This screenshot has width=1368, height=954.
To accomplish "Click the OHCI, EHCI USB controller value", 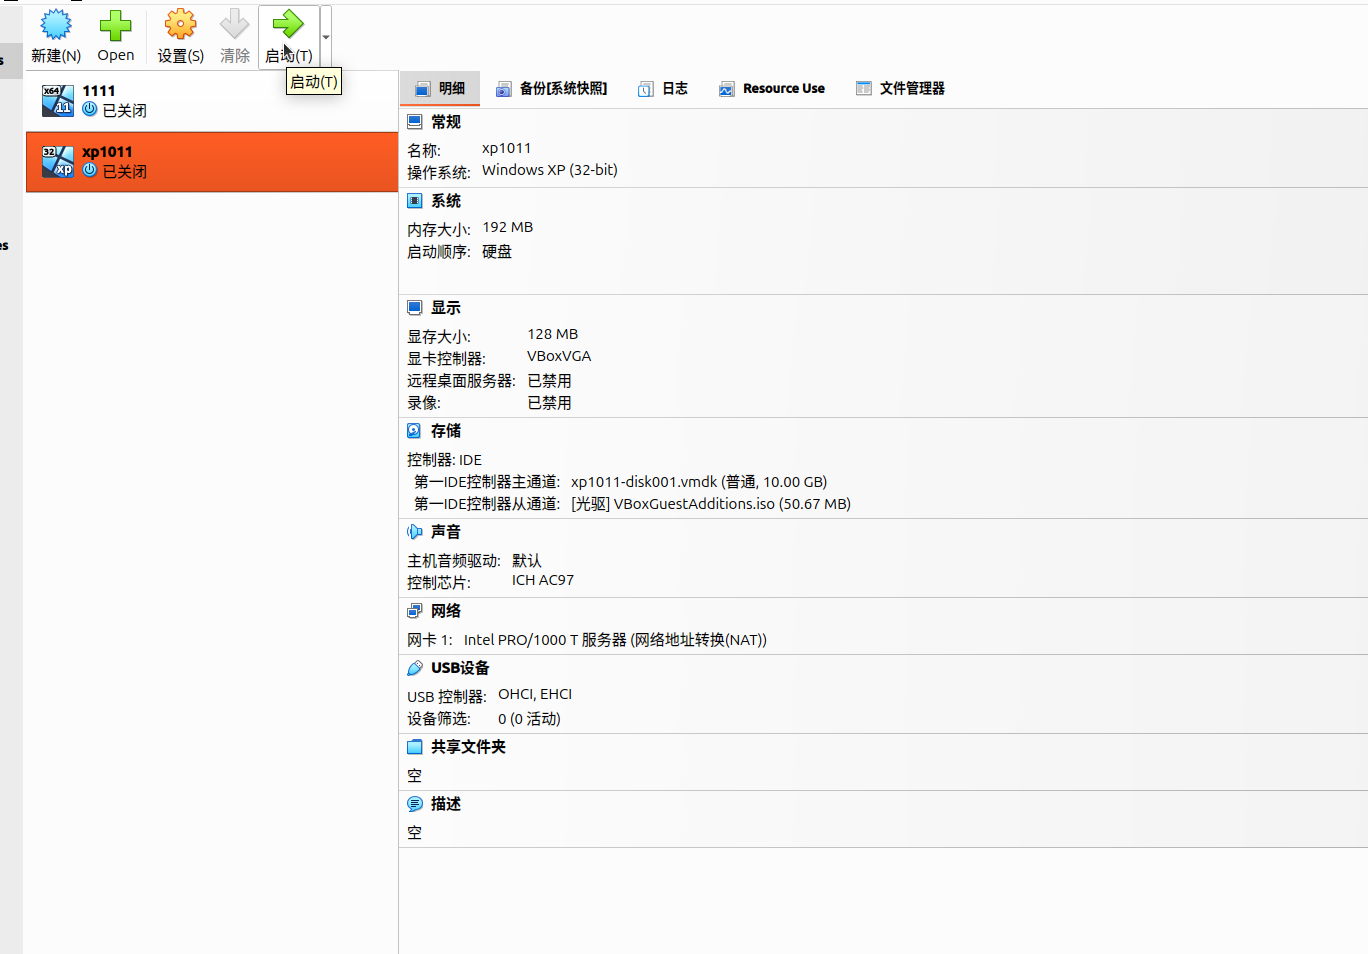I will pyautogui.click(x=535, y=694).
